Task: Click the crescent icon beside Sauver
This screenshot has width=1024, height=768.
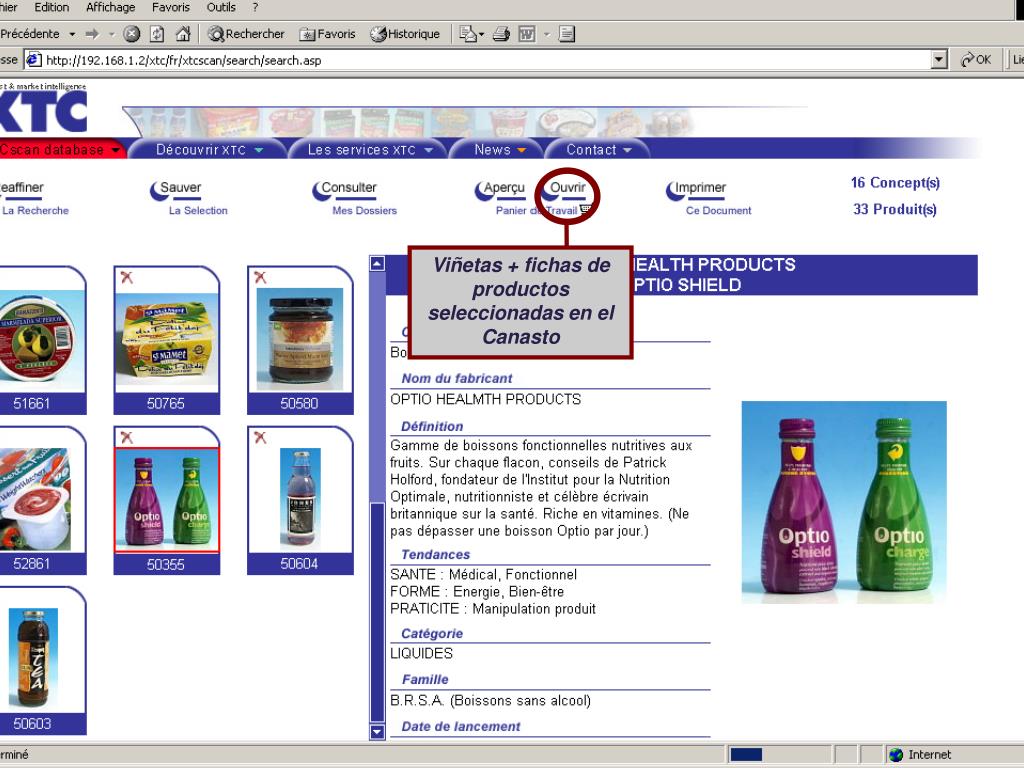Action: click(x=158, y=191)
